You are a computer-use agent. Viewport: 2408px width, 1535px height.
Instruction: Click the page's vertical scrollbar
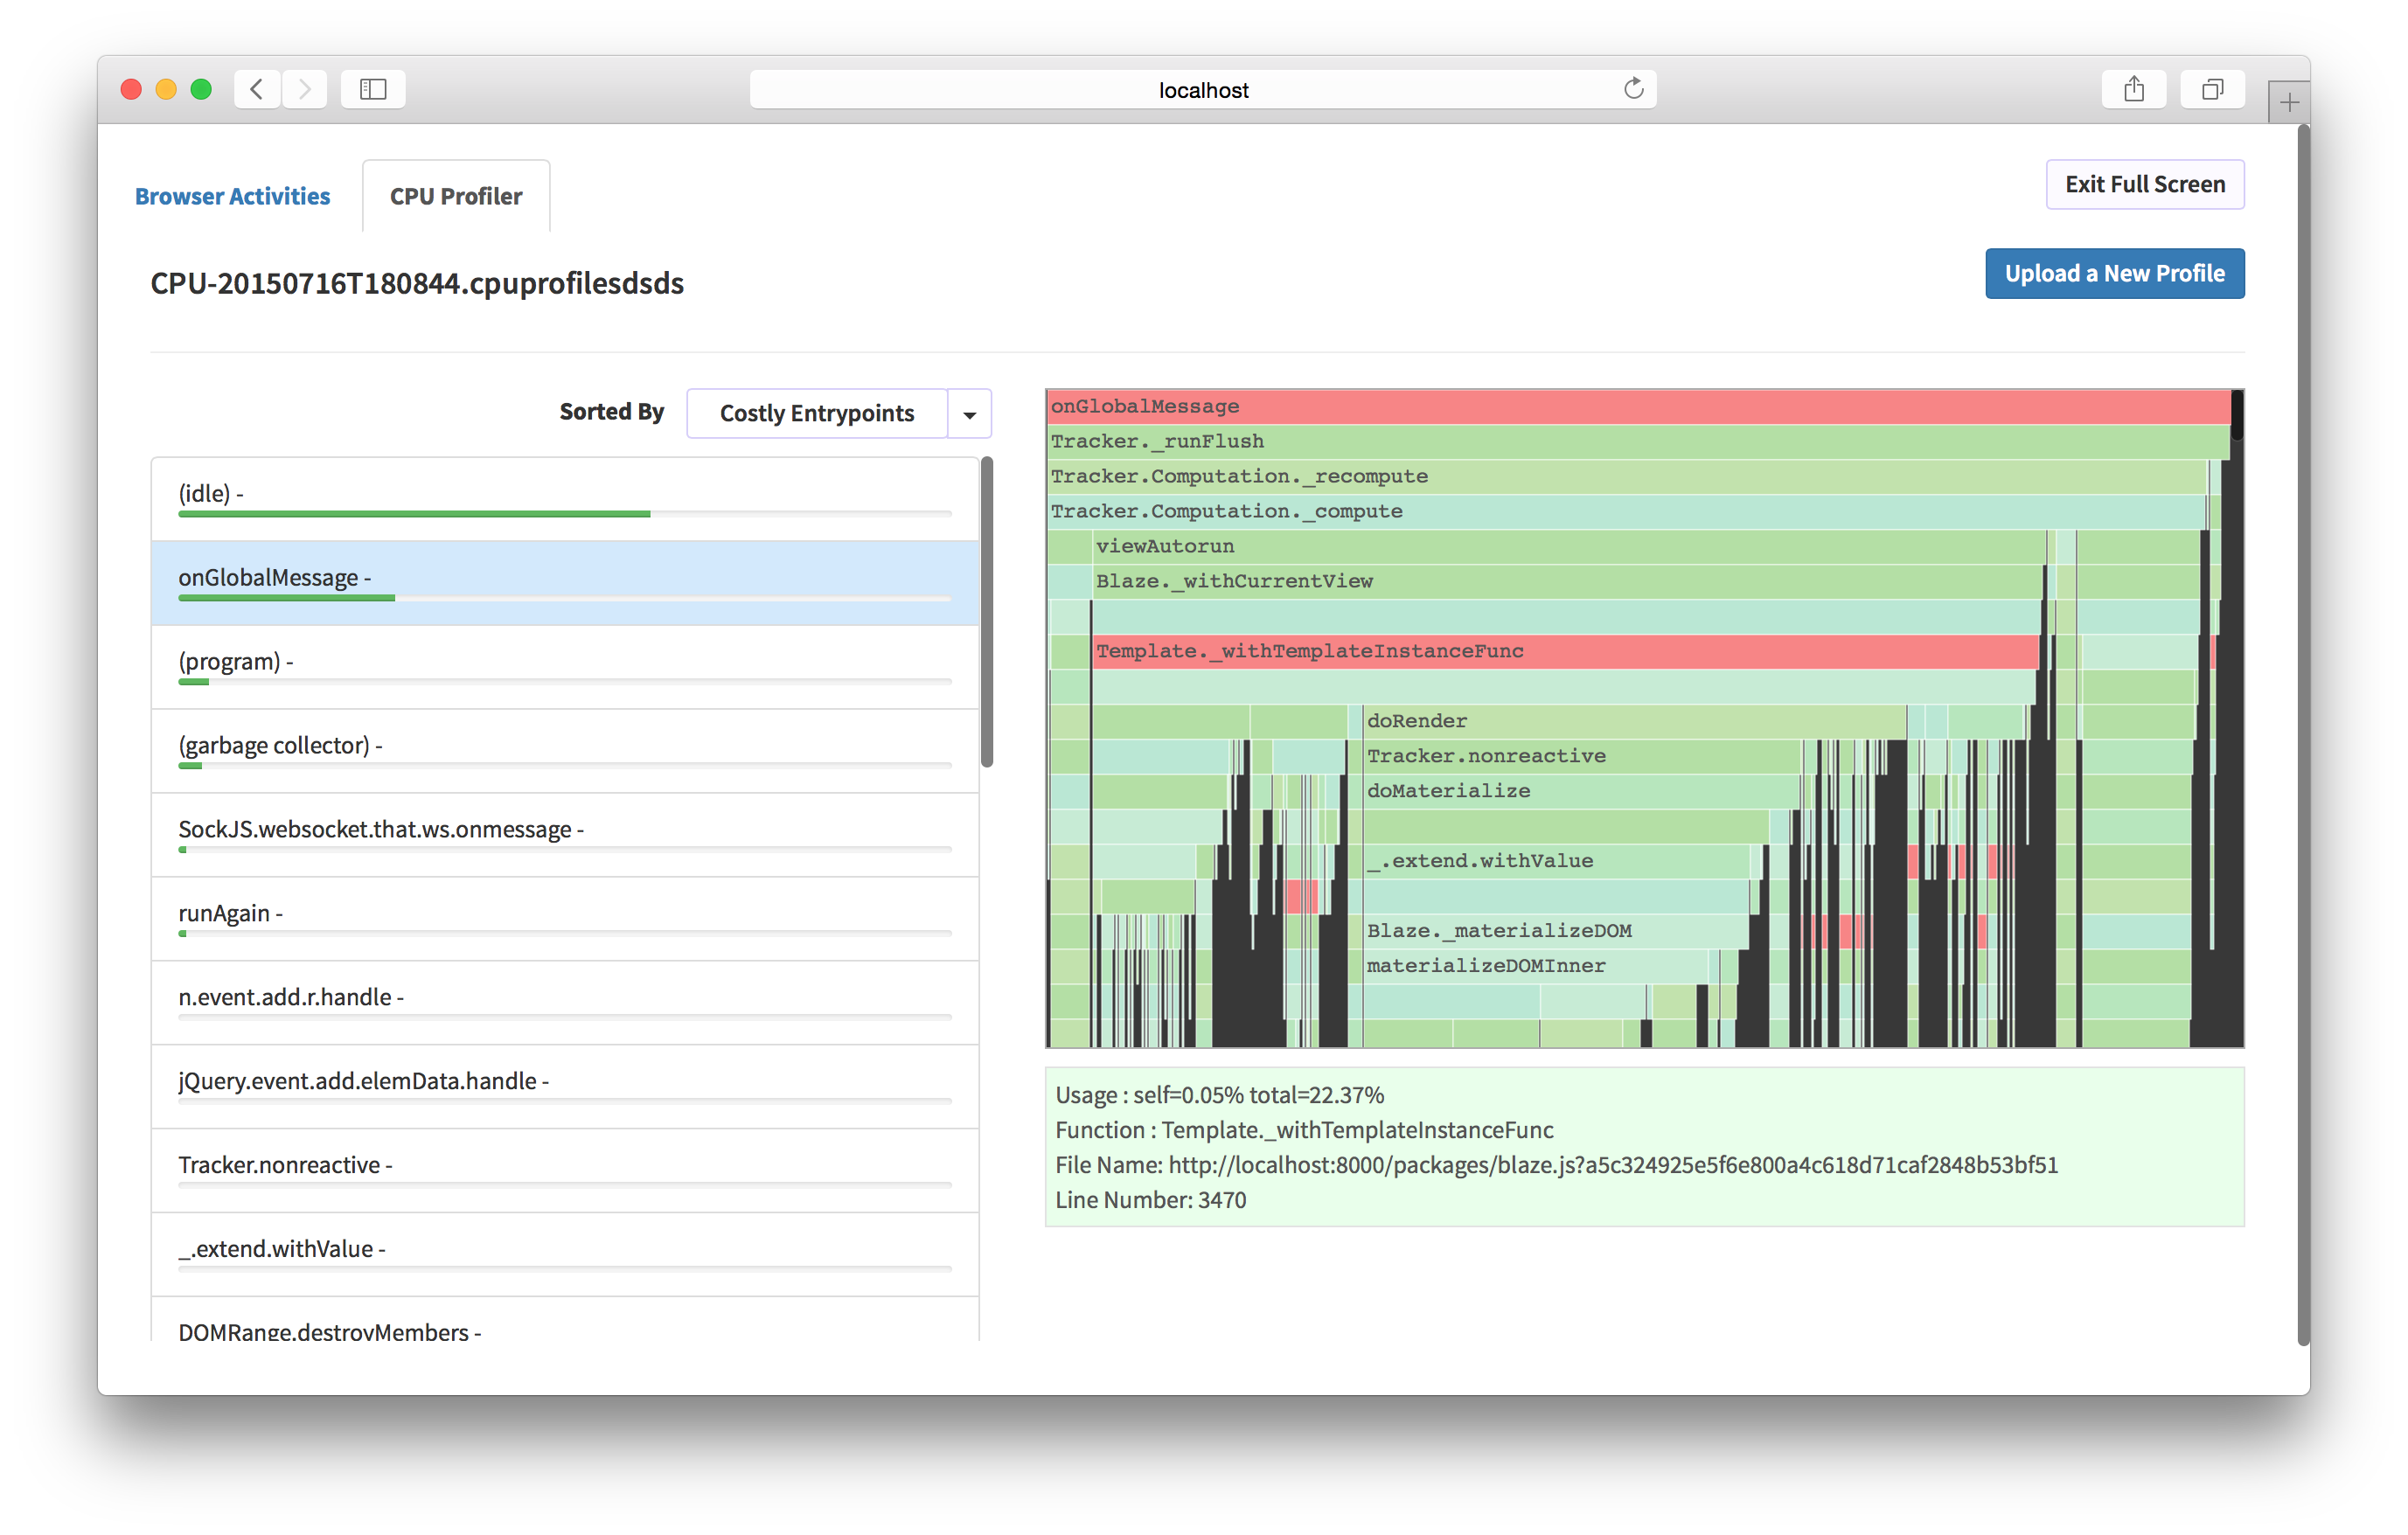[x=2303, y=735]
